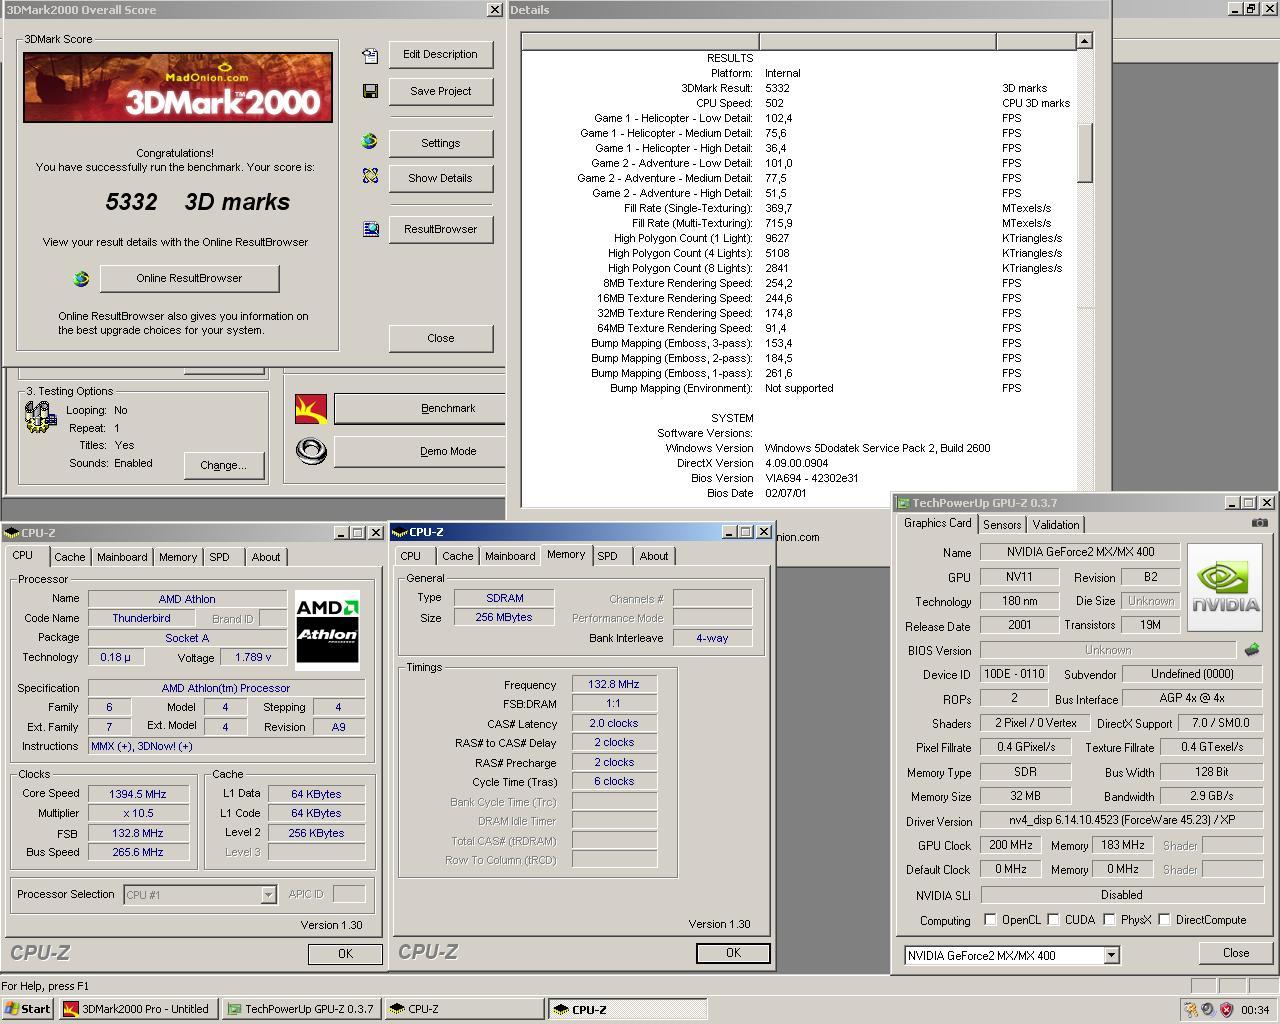This screenshot has width=1280, height=1024.
Task: Click the Demo Mode disc icon
Action: pos(311,451)
